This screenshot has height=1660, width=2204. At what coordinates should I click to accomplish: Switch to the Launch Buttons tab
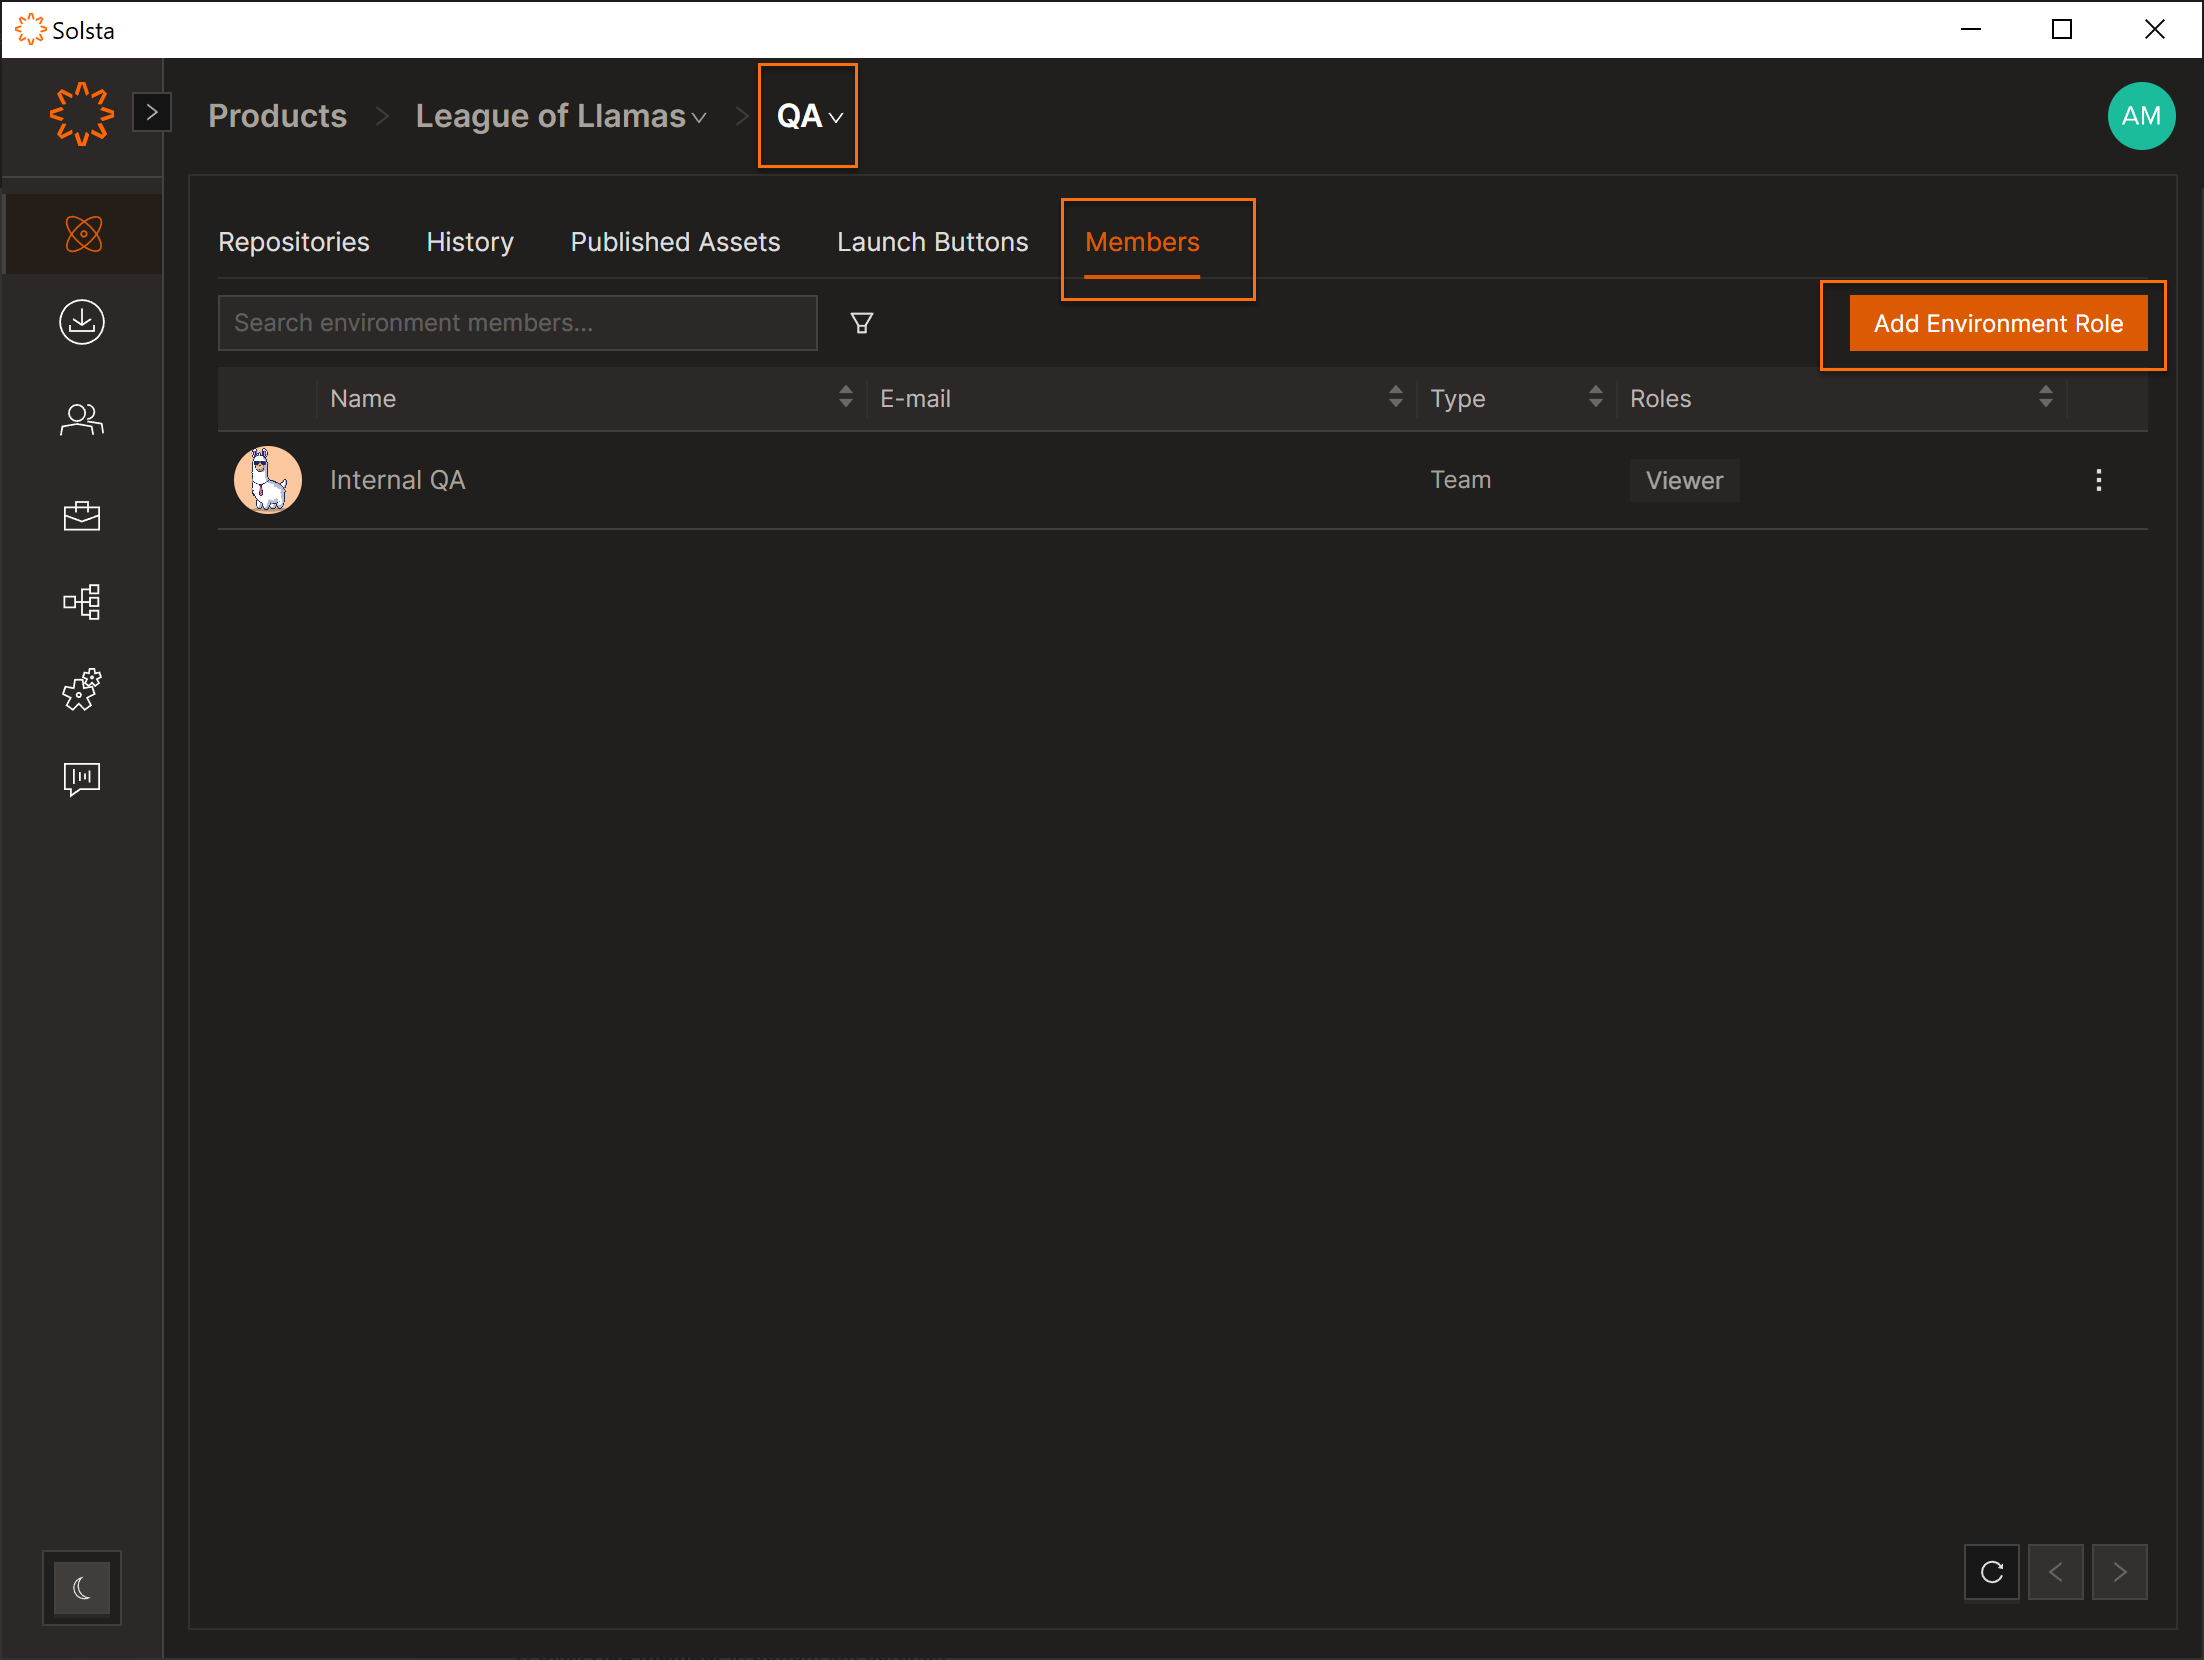pyautogui.click(x=932, y=242)
